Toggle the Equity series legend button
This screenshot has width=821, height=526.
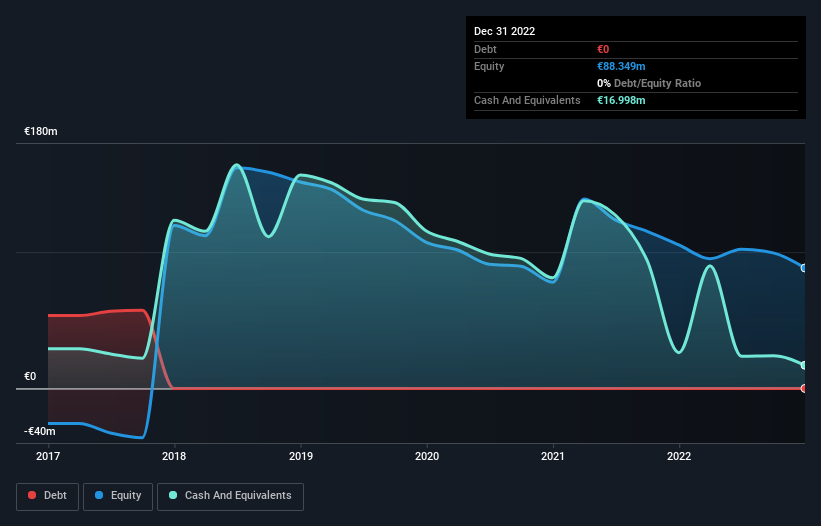118,496
